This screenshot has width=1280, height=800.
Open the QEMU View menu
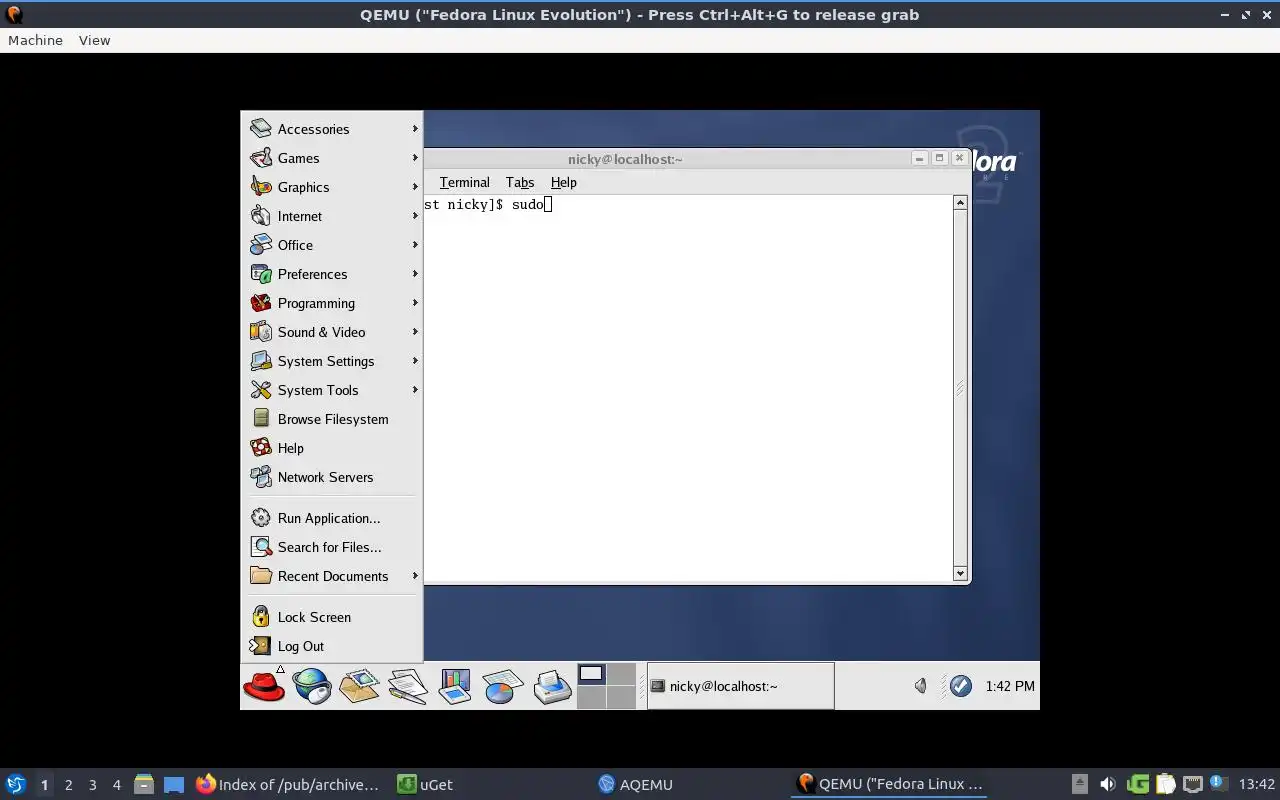[x=94, y=40]
